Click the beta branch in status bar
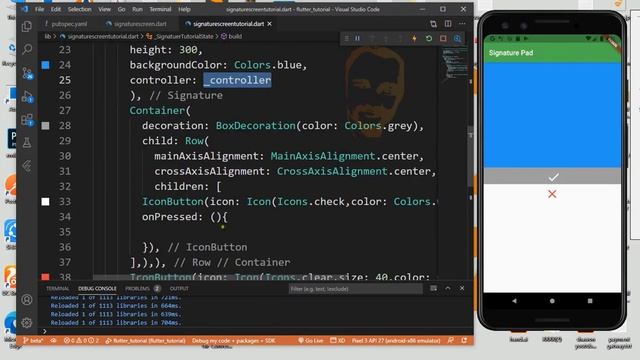 point(33,340)
